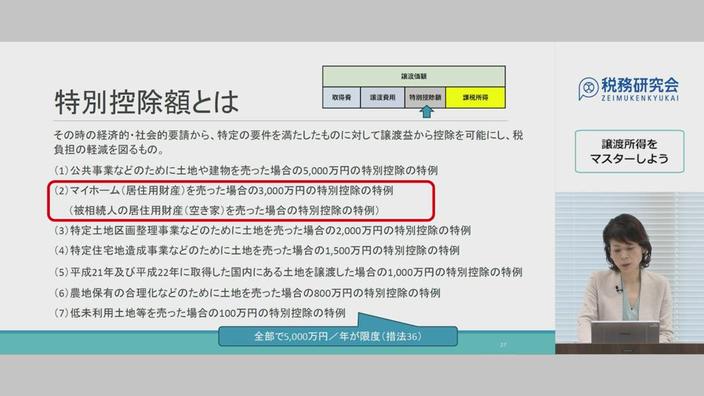Image resolution: width=704 pixels, height=396 pixels.
Task: Click the presenter video thumbnail
Action: 629,273
